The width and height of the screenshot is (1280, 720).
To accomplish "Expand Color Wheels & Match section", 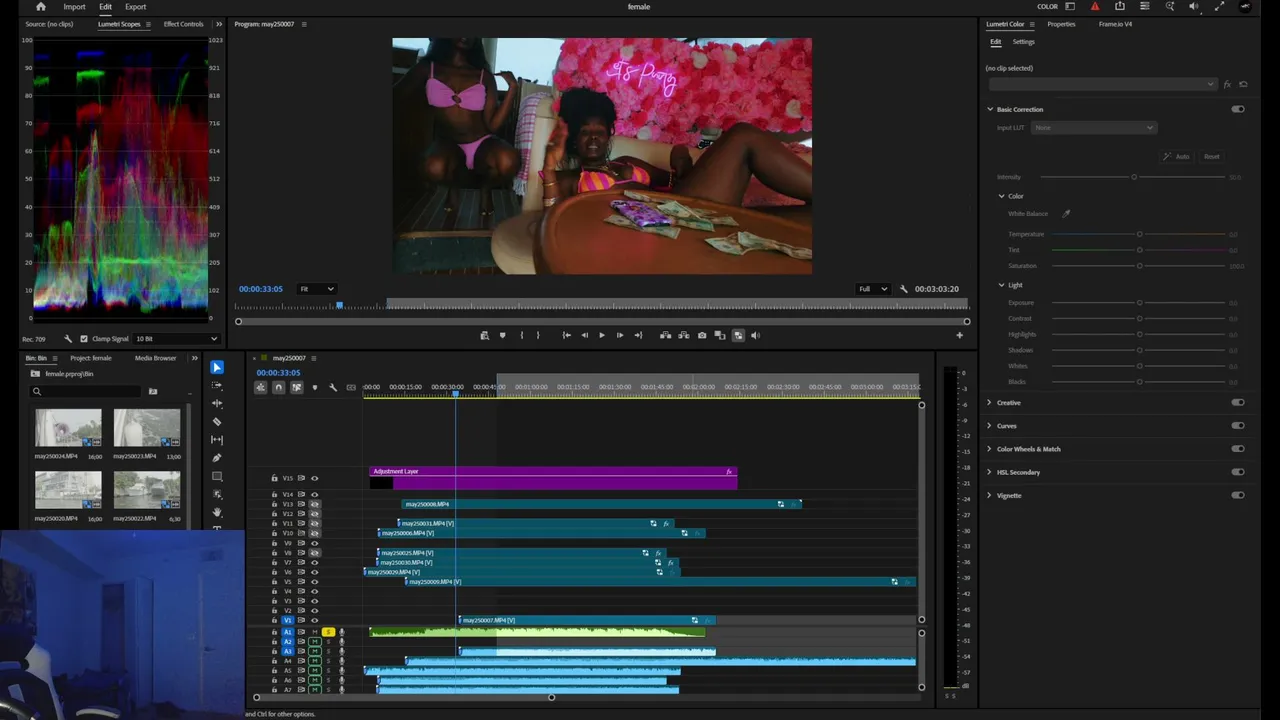I will coord(989,449).
